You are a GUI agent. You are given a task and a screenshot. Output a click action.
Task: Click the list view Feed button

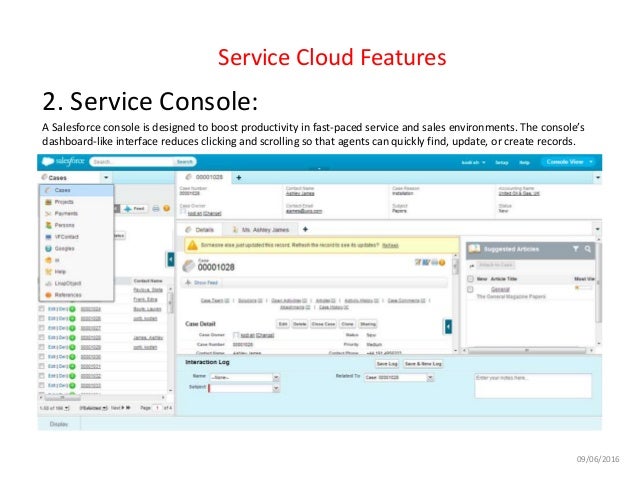click(x=135, y=209)
